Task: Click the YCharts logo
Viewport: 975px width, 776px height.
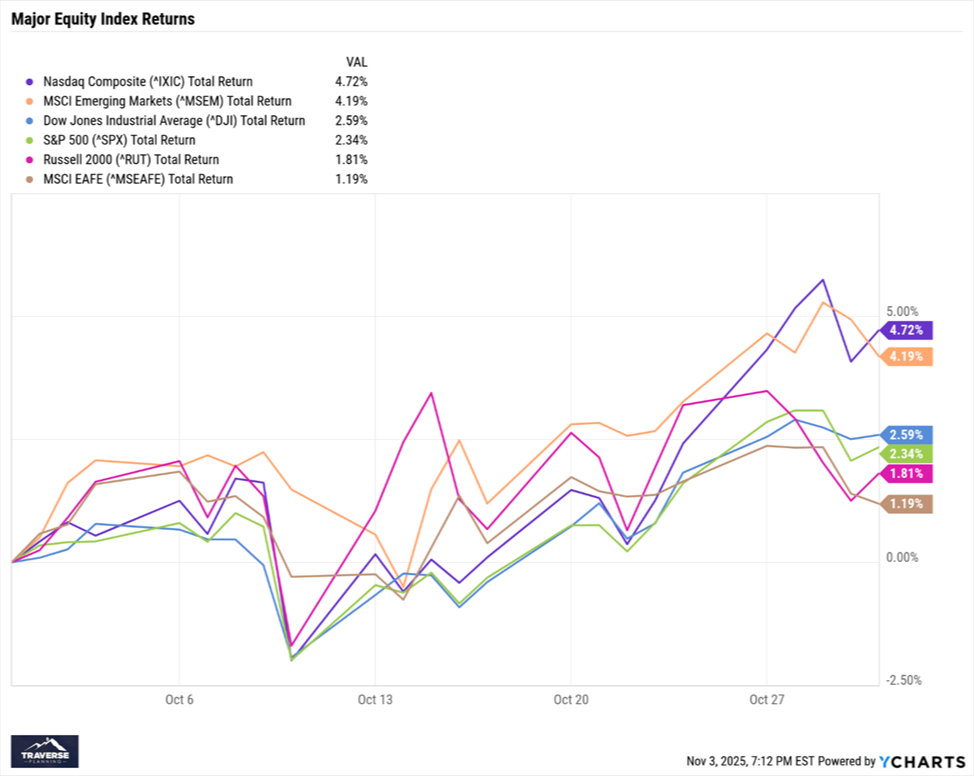Action: [921, 761]
